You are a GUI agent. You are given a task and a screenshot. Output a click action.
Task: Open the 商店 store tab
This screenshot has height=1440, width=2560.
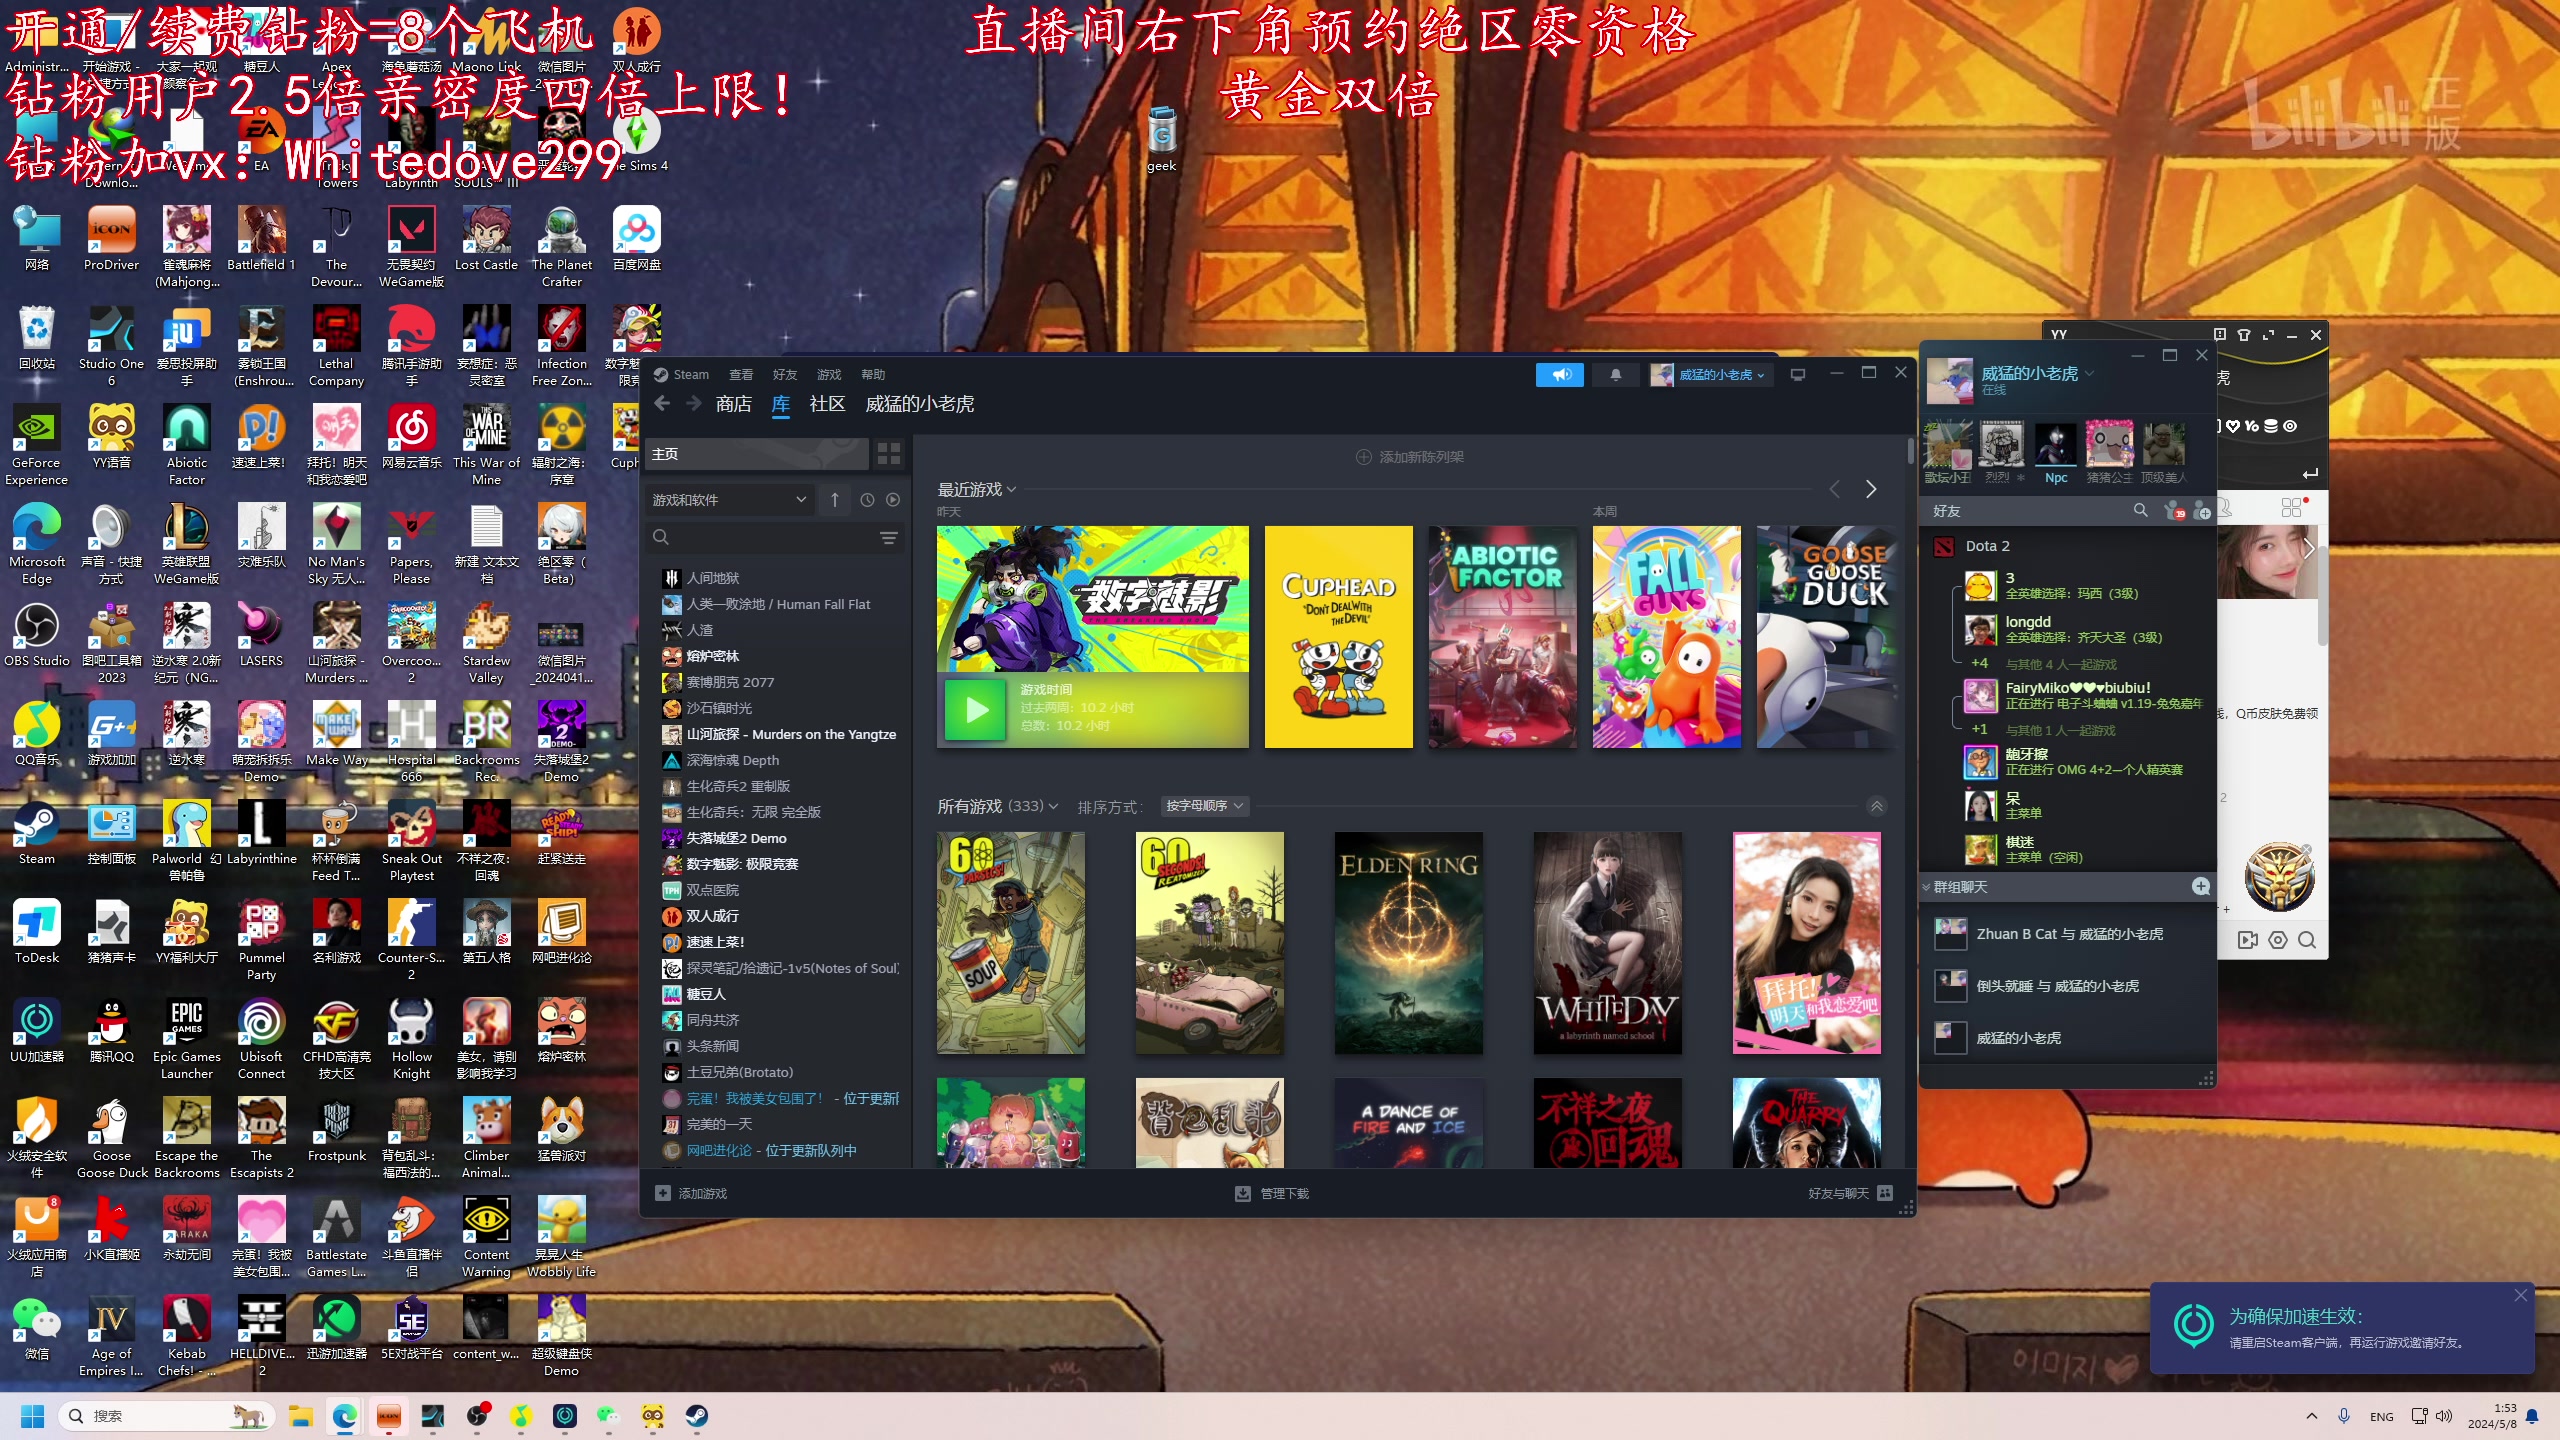click(x=733, y=404)
